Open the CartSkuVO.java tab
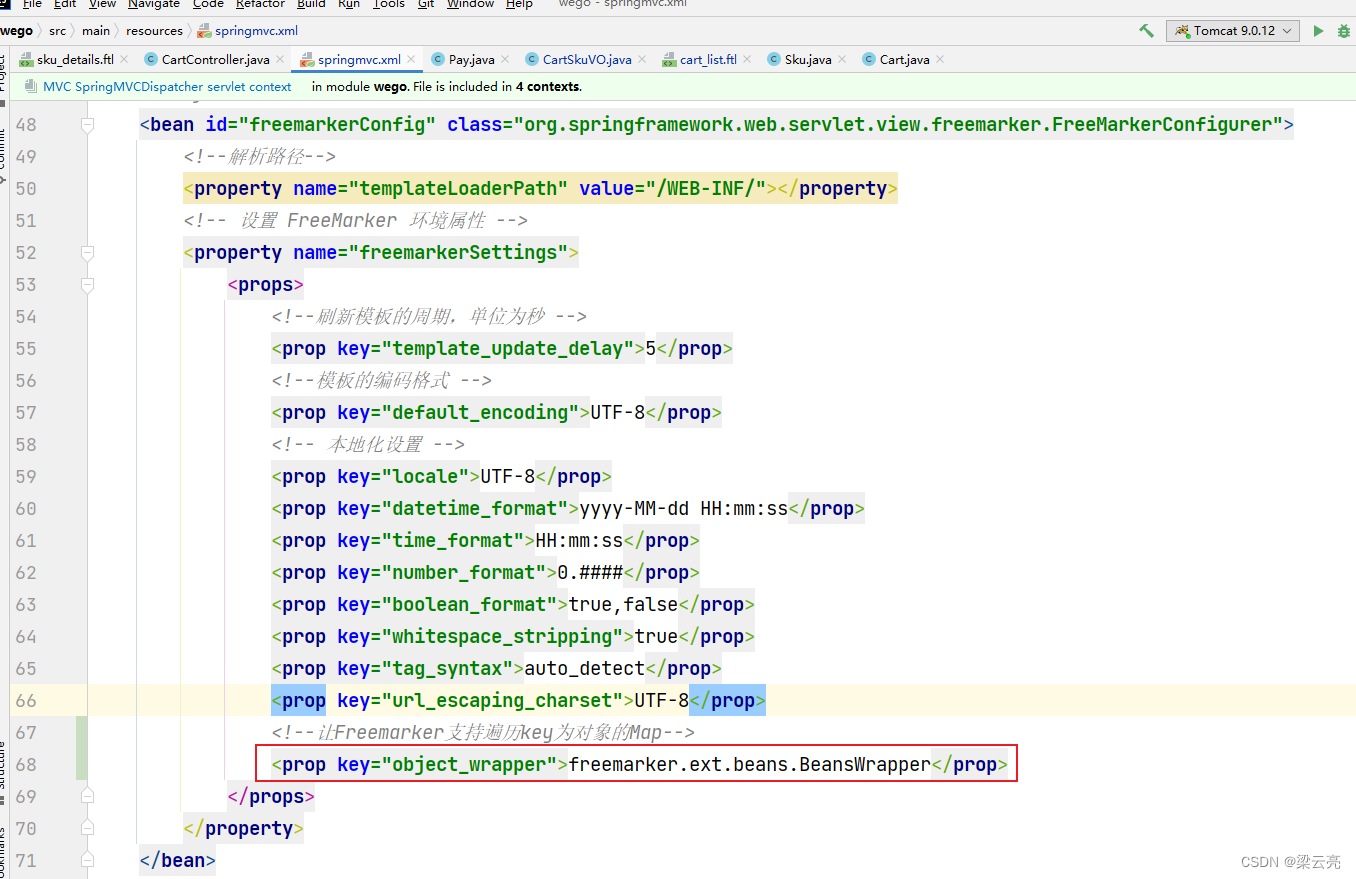Viewport: 1356px width, 879px height. click(587, 60)
